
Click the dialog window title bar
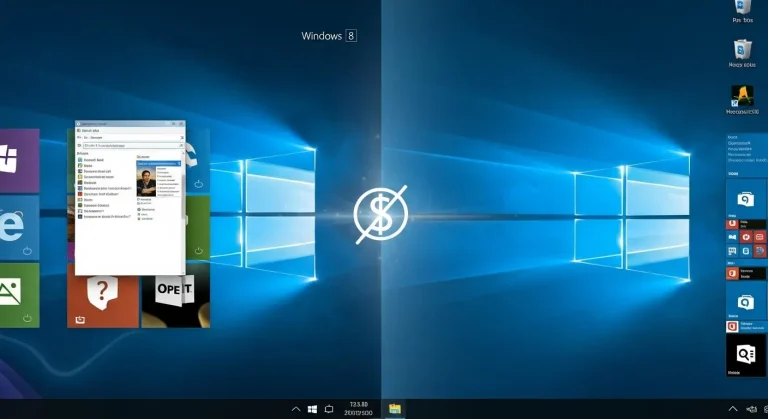(130, 123)
